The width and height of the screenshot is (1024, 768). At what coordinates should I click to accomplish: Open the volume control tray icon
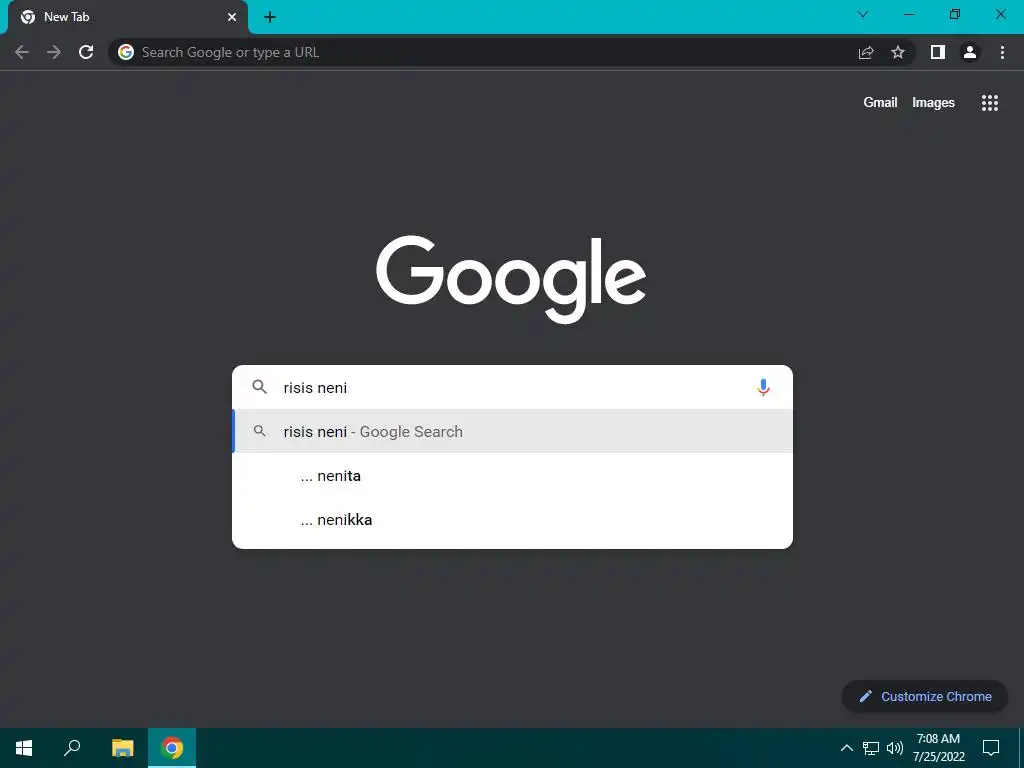click(895, 748)
